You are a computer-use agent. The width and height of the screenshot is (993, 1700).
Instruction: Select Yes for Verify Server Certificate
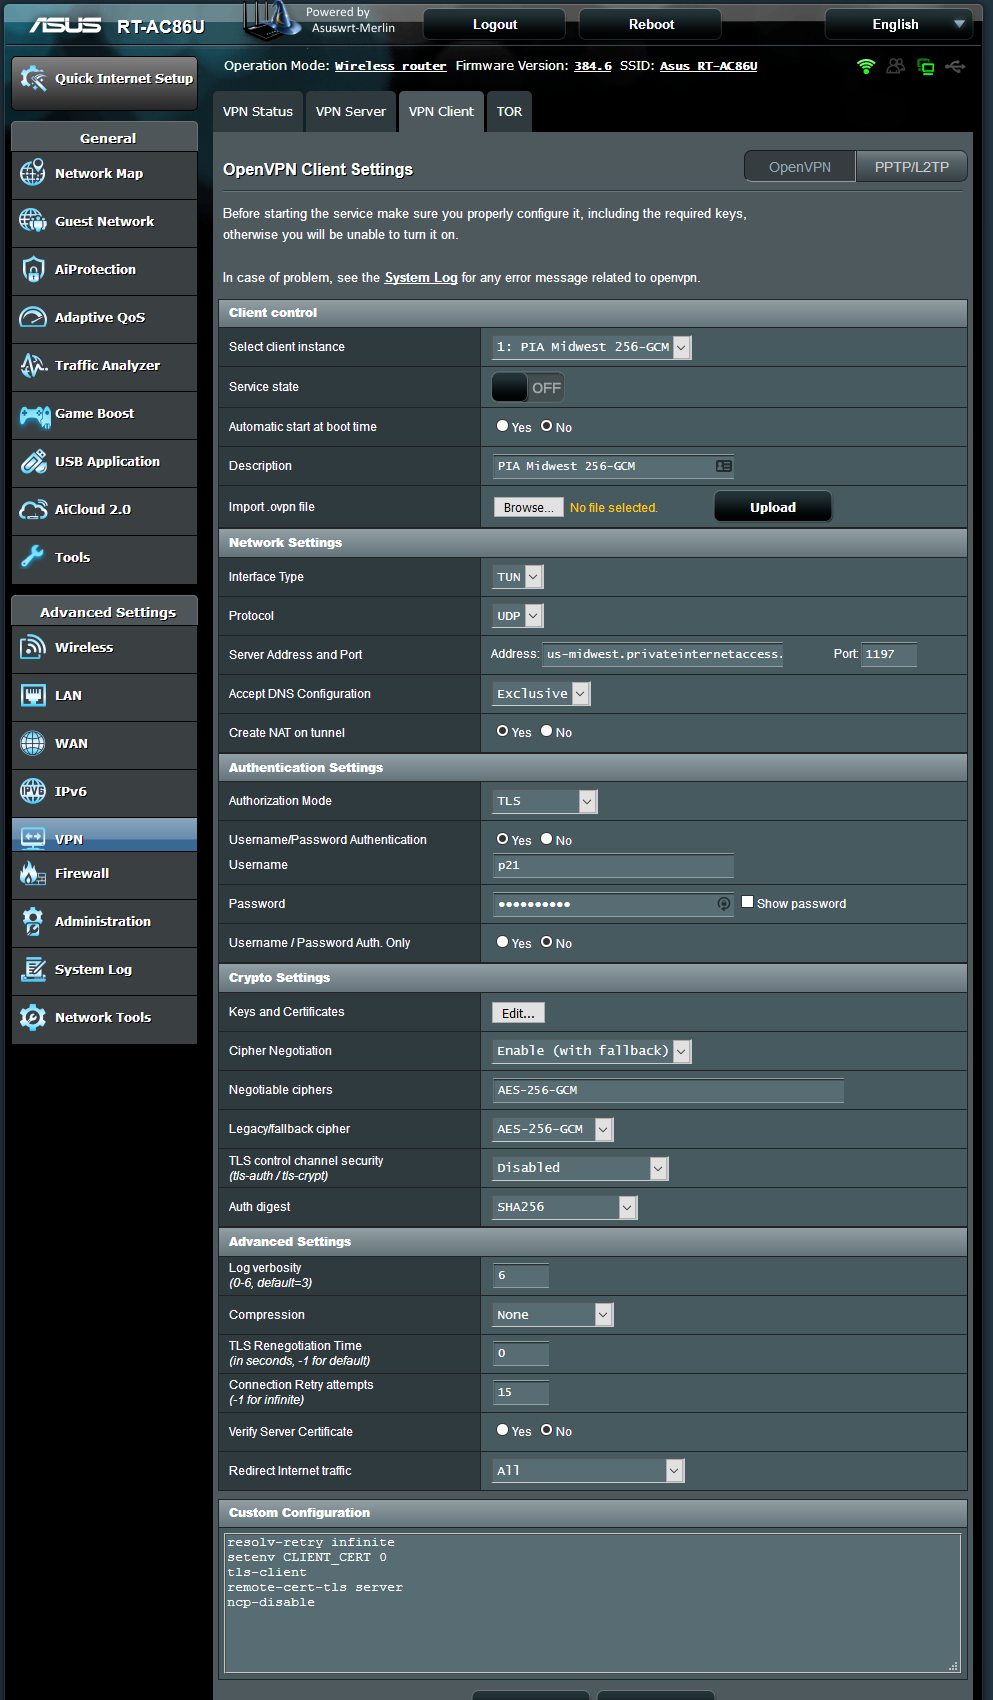(x=503, y=1430)
